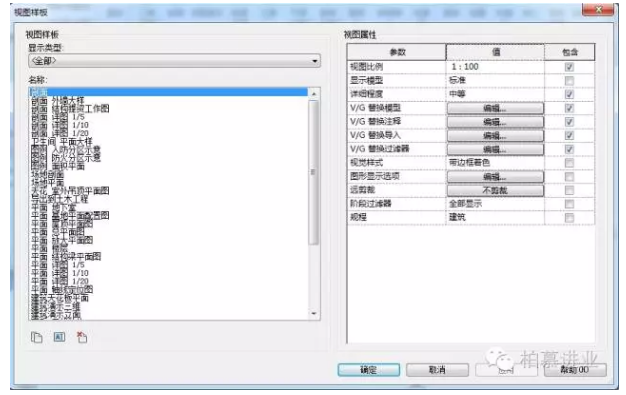Image resolution: width=626 pixels, height=395 pixels.
Task: Click the duplicate view template icon
Action: [37, 337]
